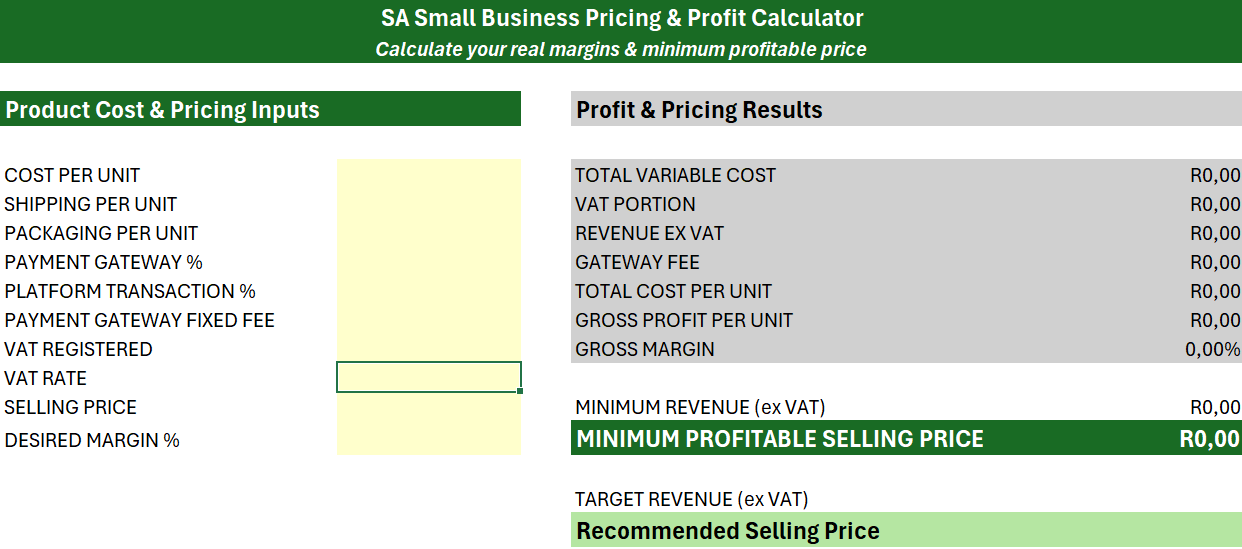Click the PACKAGING PER UNIT yellow cell
The height and width of the screenshot is (549, 1242).
(429, 233)
